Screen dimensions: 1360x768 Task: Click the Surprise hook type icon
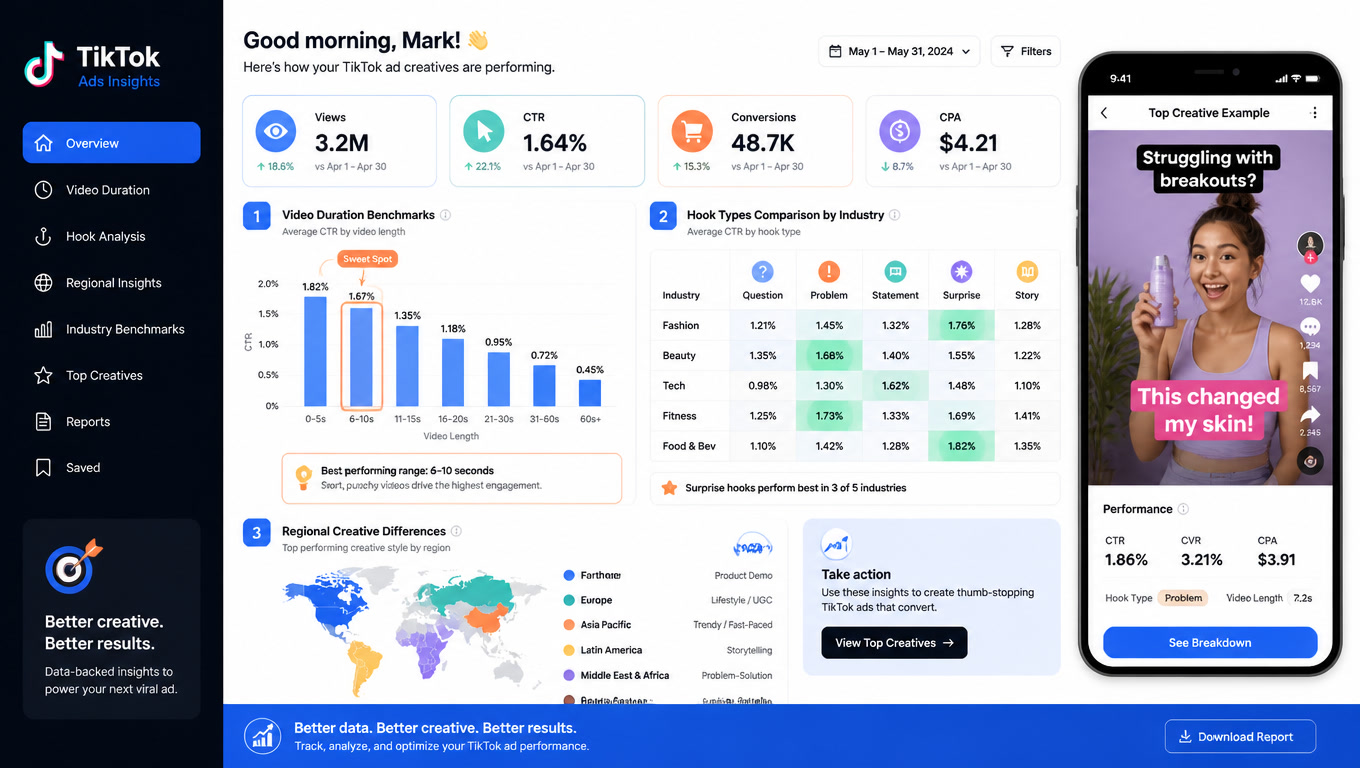tap(961, 271)
